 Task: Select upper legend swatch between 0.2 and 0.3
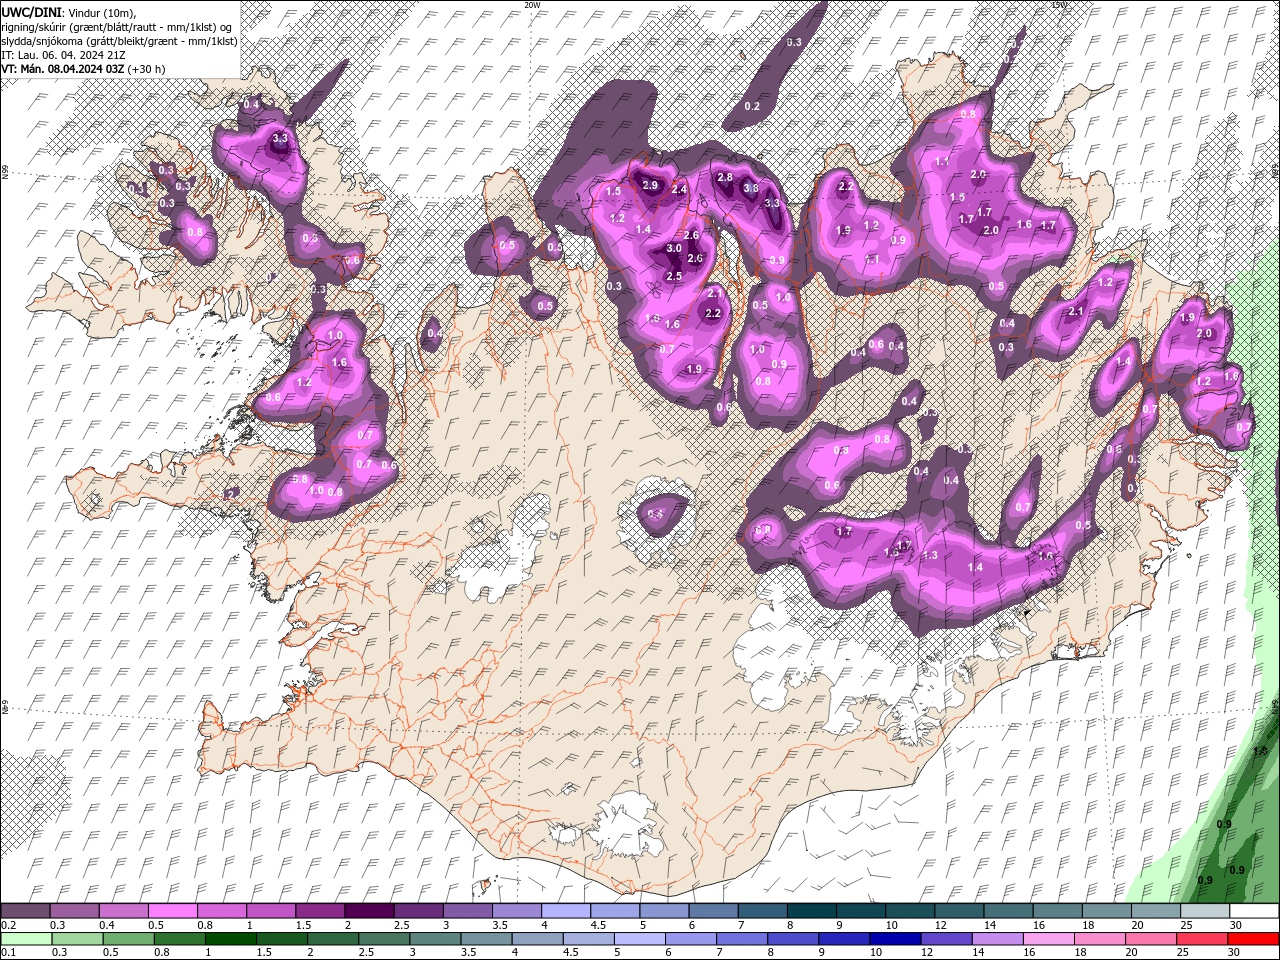coord(25,910)
